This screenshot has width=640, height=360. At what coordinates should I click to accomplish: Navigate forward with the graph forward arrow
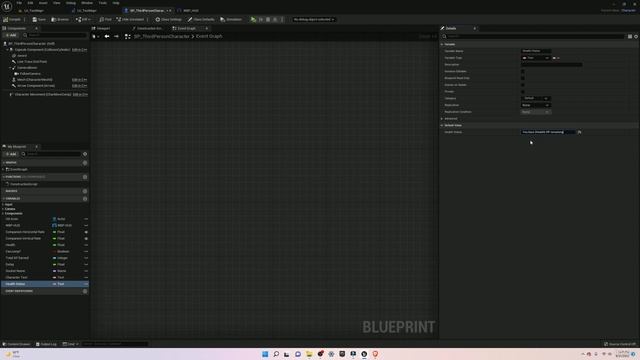(x=116, y=36)
